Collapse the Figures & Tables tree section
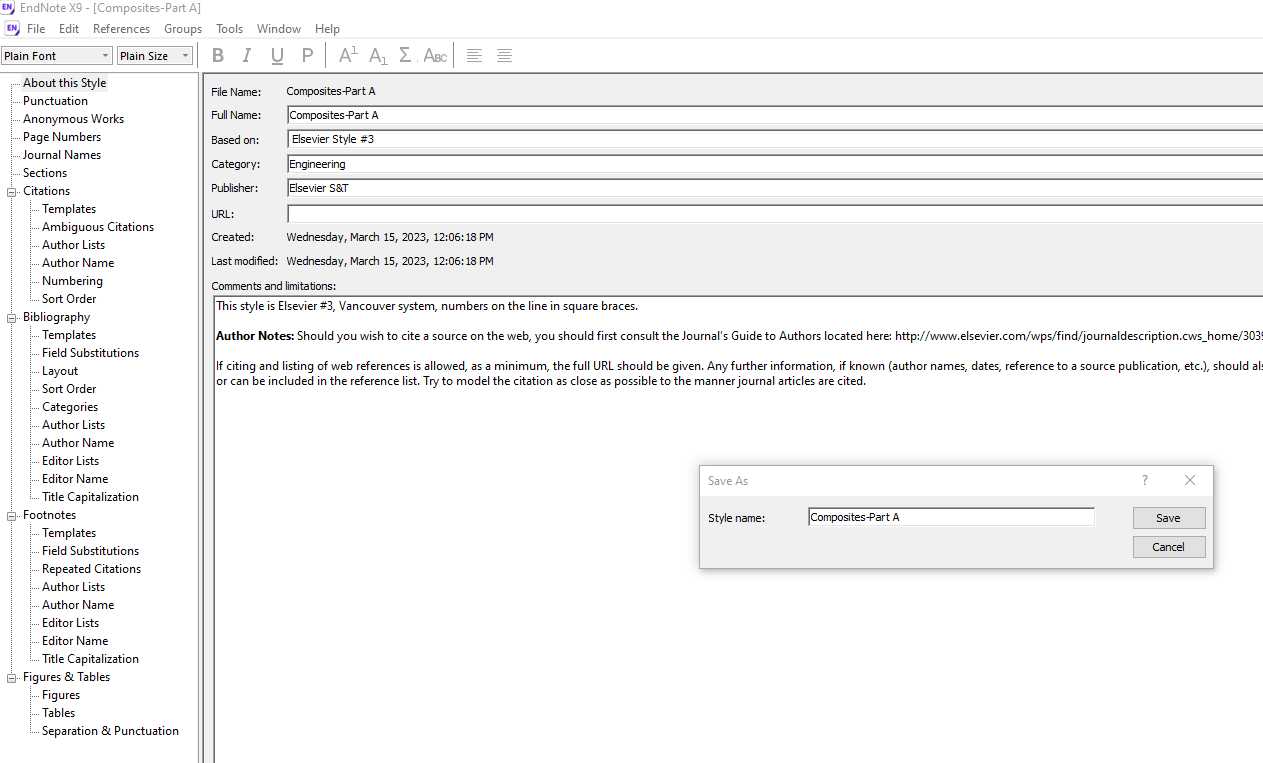The height and width of the screenshot is (763, 1263). 12,677
